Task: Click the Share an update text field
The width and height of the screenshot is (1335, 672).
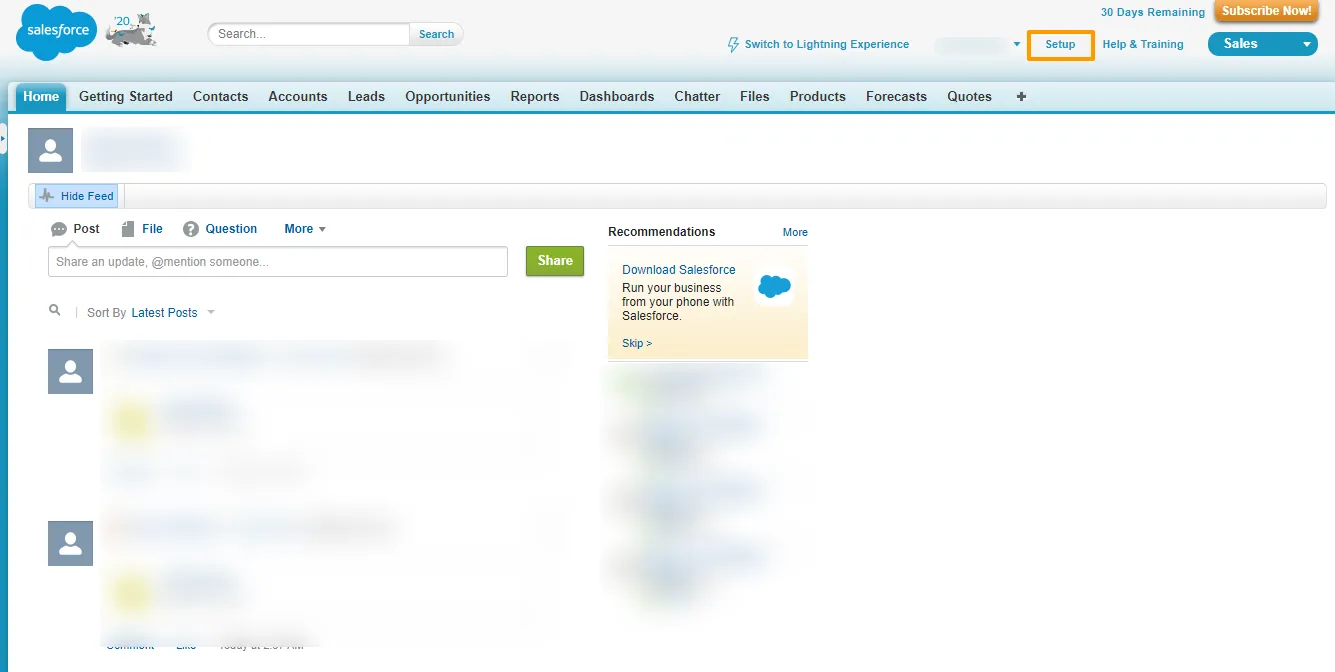Action: [277, 262]
